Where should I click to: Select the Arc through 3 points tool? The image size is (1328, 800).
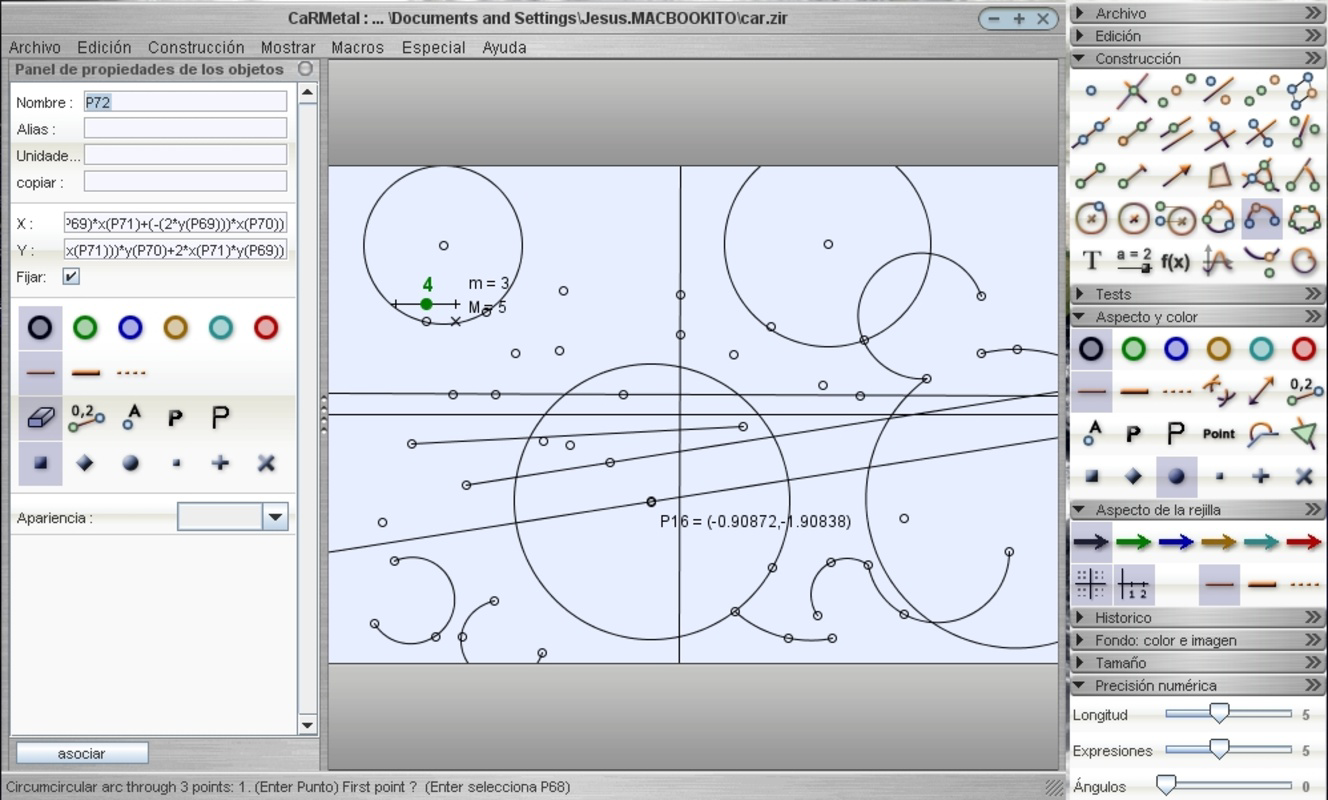[1262, 217]
